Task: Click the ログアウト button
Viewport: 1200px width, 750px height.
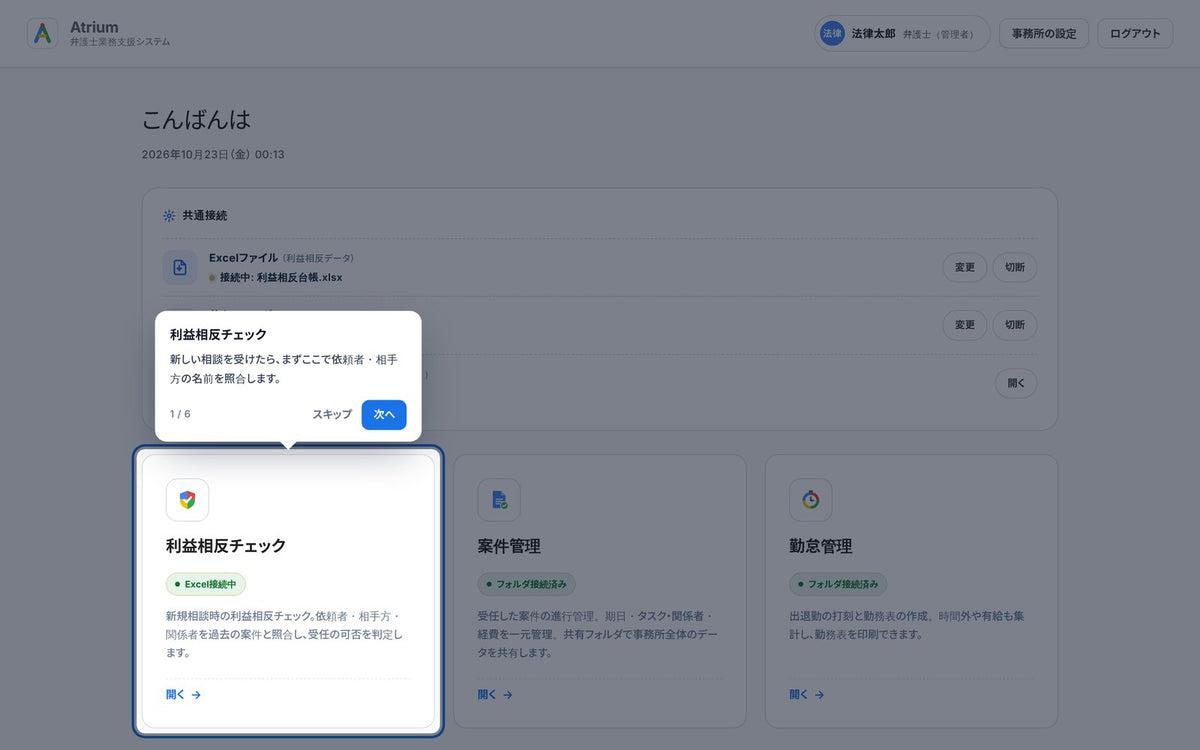Action: [1135, 33]
